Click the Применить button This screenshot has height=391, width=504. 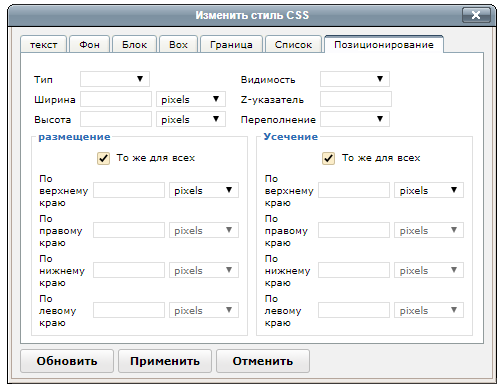click(x=165, y=361)
